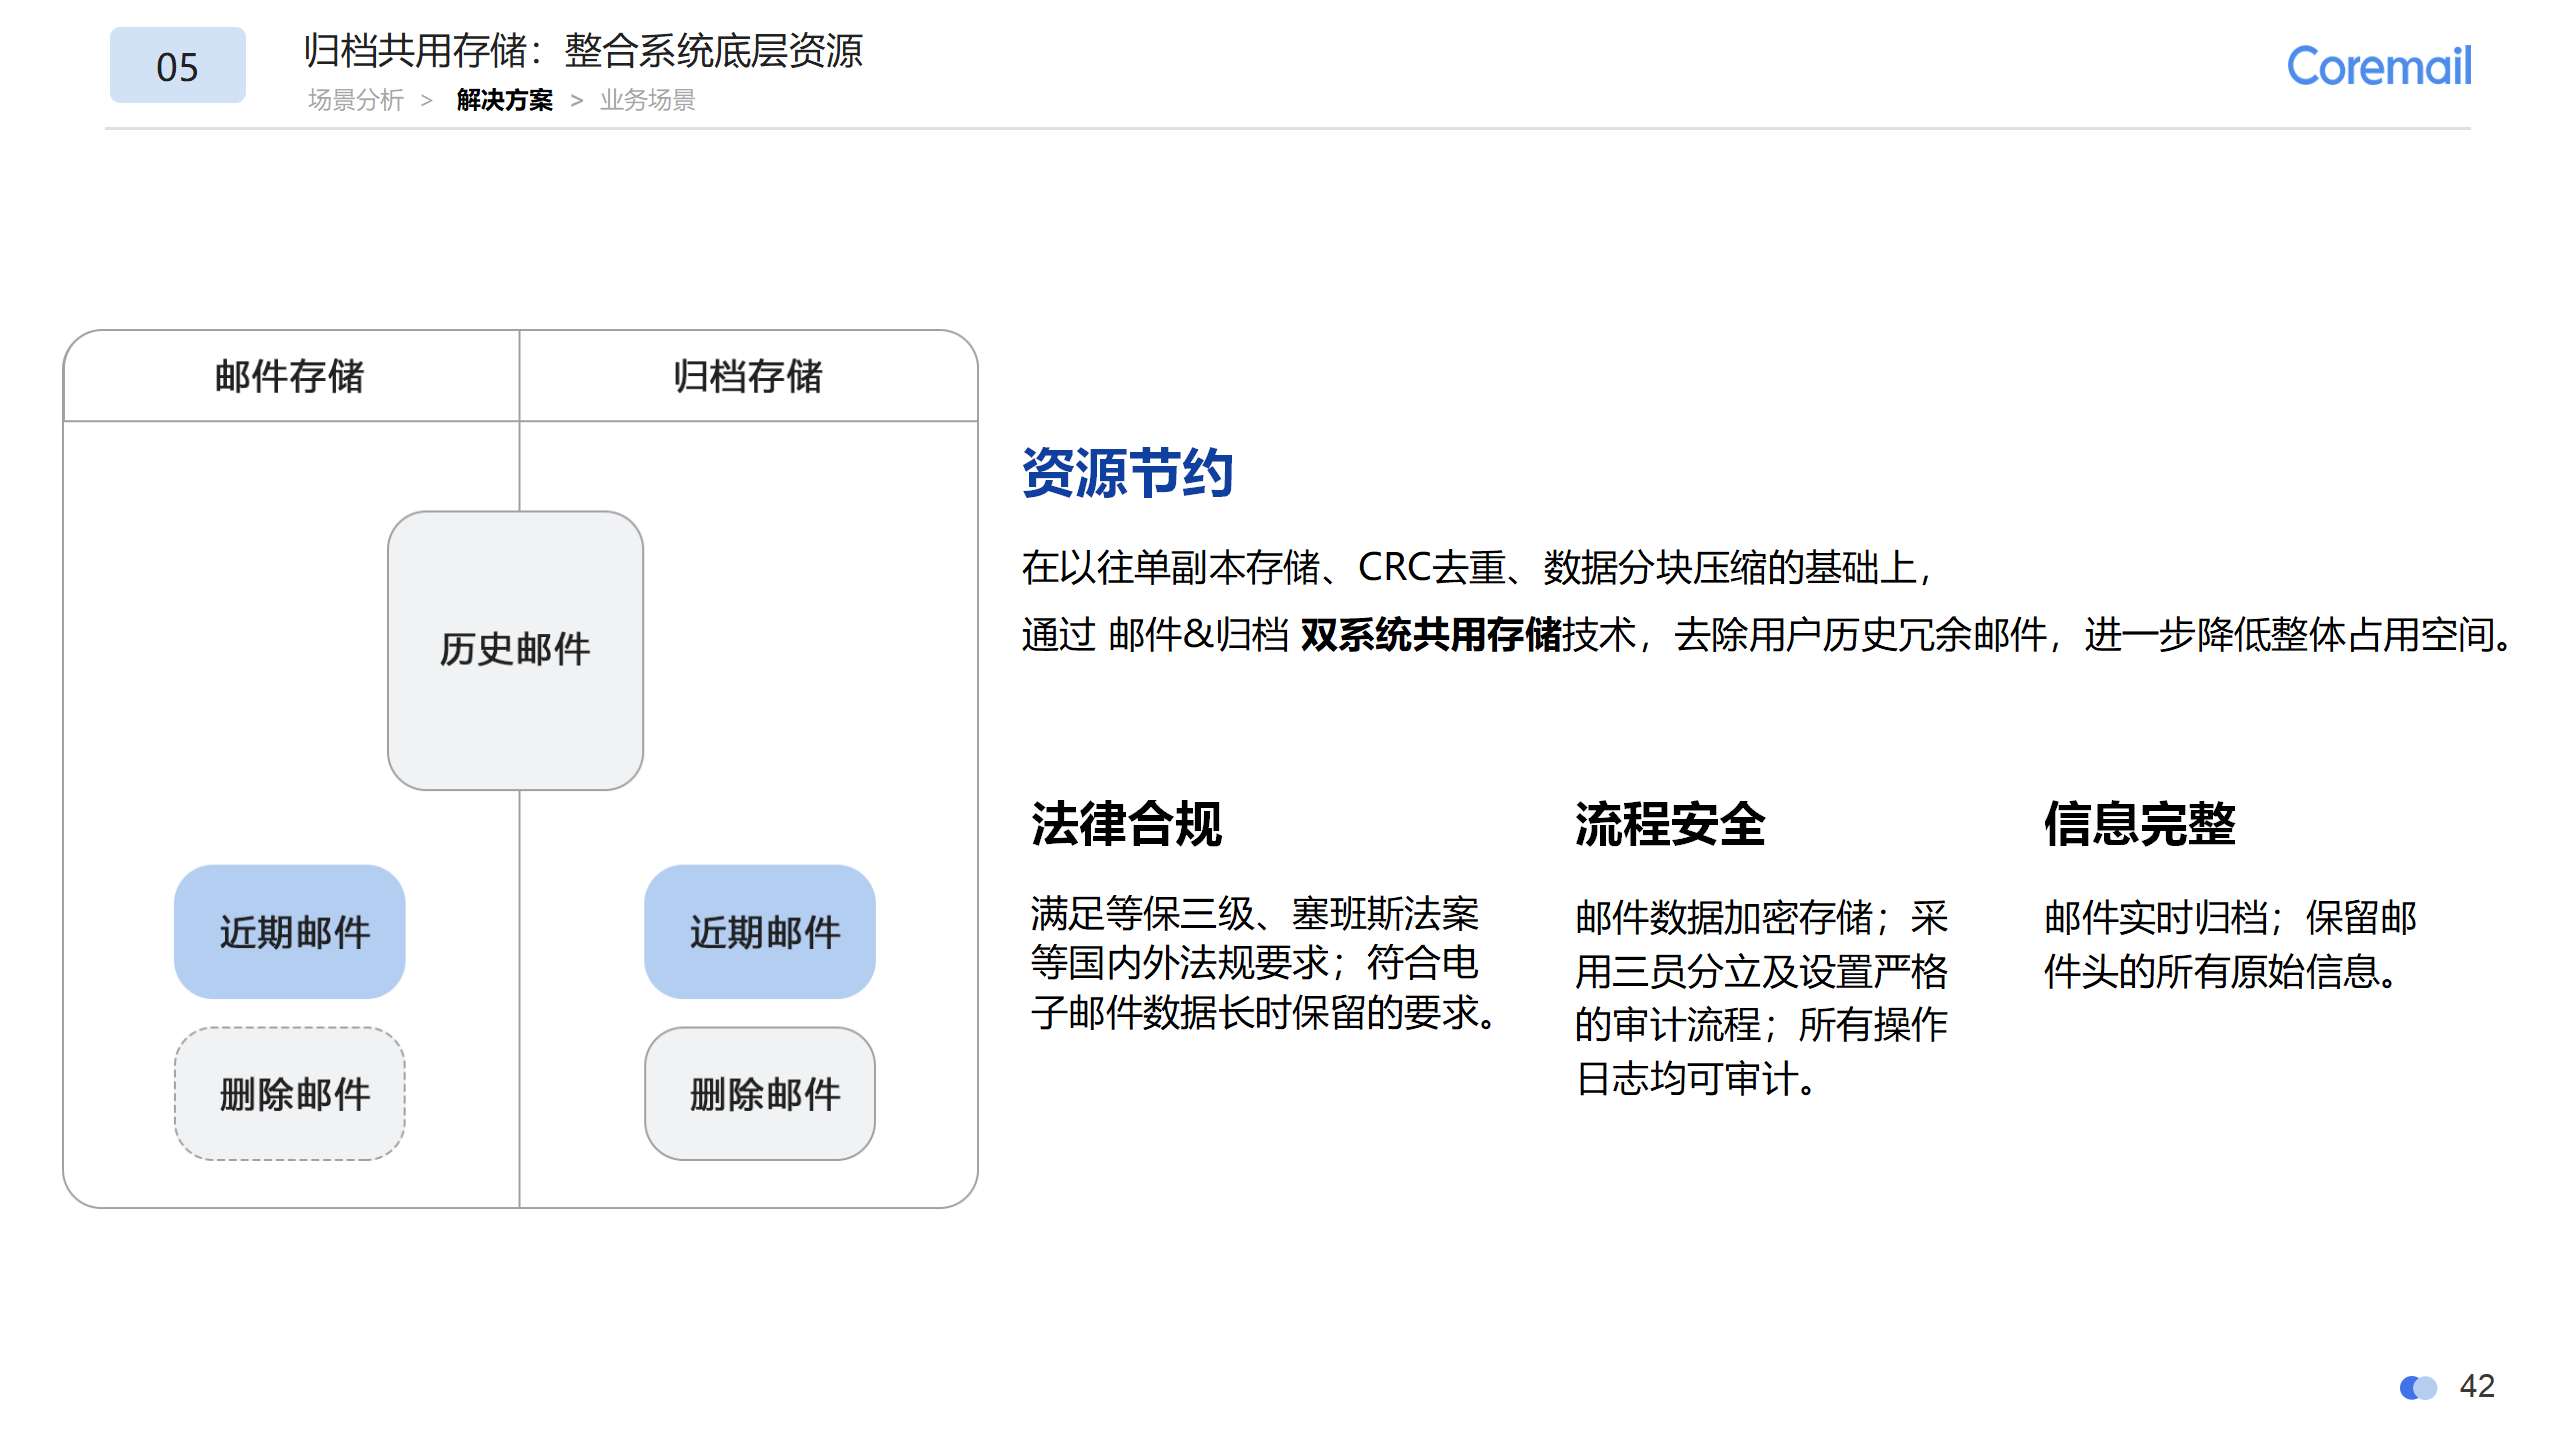Click the 归档存储 column header

coord(747,376)
